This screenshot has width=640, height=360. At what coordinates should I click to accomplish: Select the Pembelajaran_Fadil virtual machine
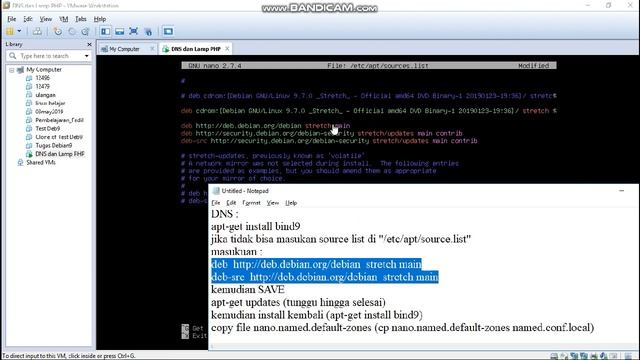tap(60, 120)
